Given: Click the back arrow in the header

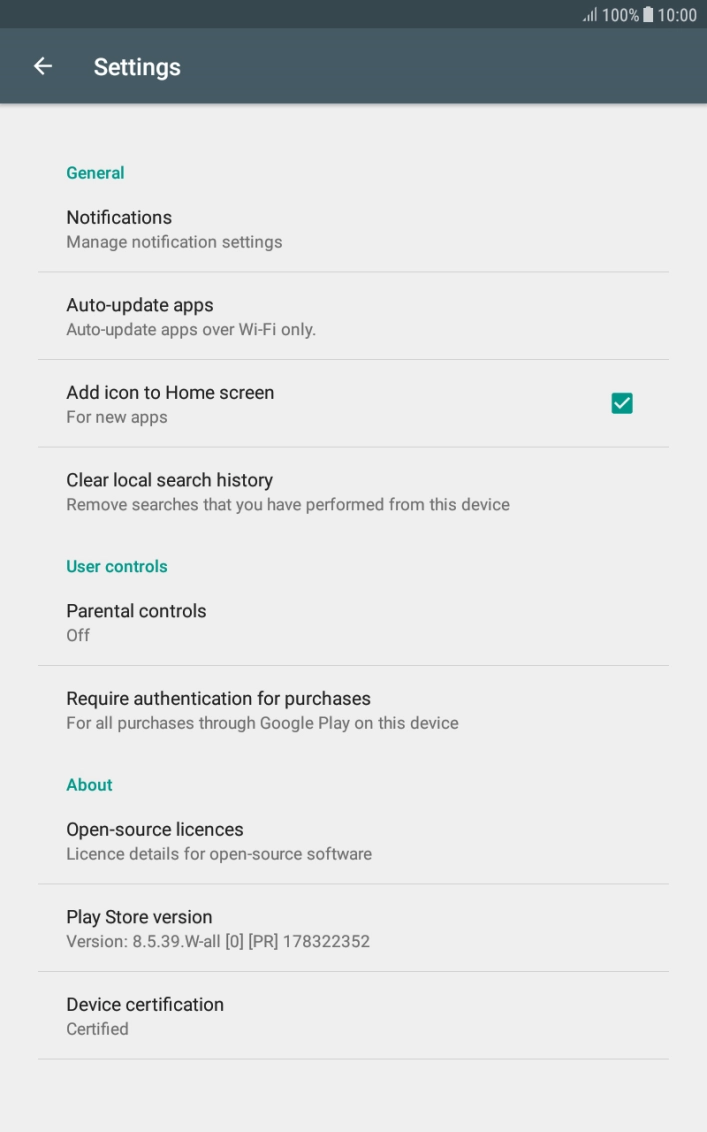Looking at the screenshot, I should pyautogui.click(x=43, y=66).
